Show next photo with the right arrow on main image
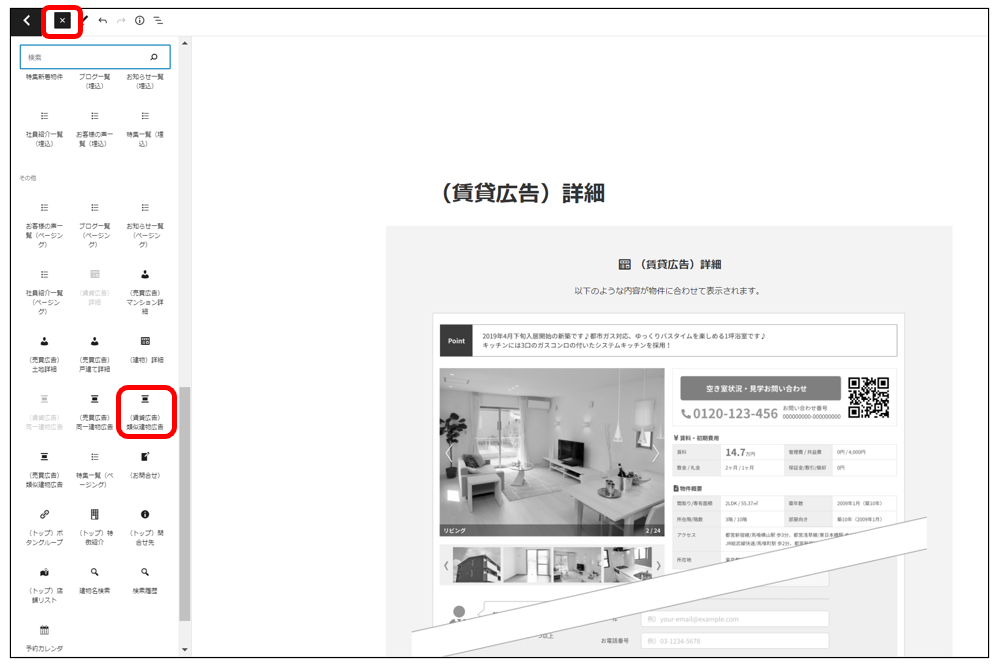This screenshot has height=666, width=996. coord(655,454)
